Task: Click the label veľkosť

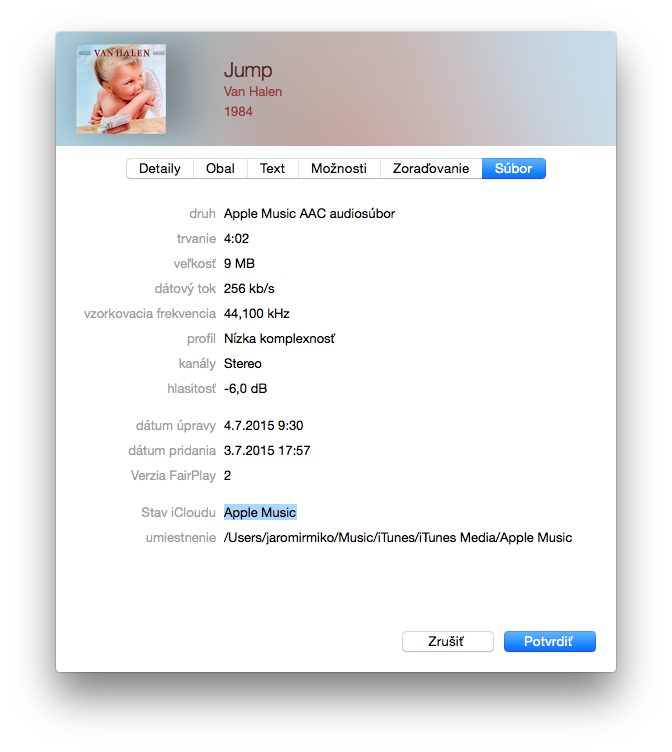Action: click(195, 263)
